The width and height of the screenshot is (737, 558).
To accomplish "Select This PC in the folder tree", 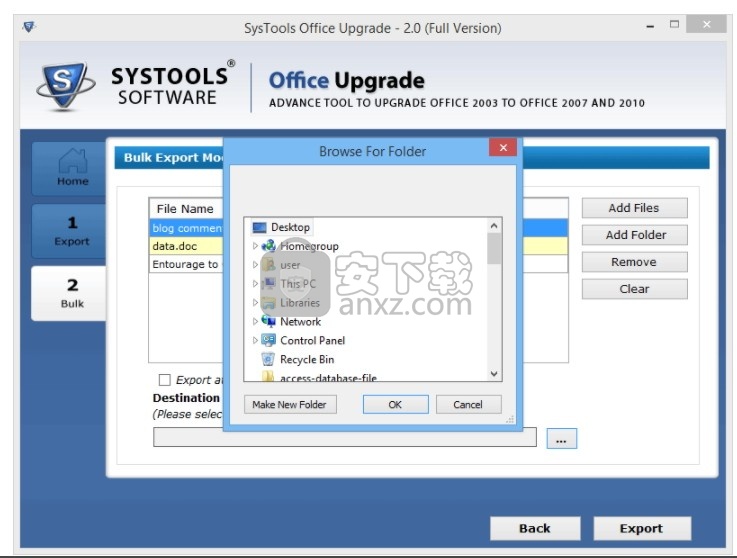I will pos(298,284).
